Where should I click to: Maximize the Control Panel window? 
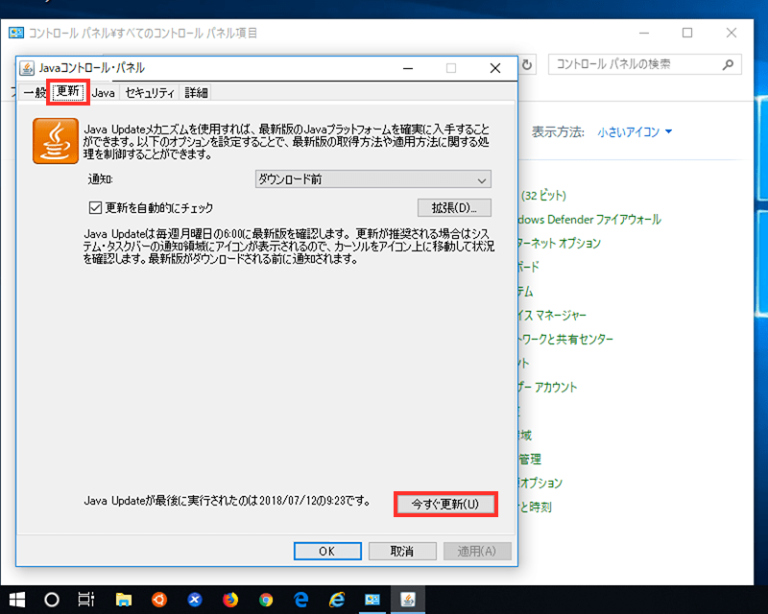click(x=687, y=33)
